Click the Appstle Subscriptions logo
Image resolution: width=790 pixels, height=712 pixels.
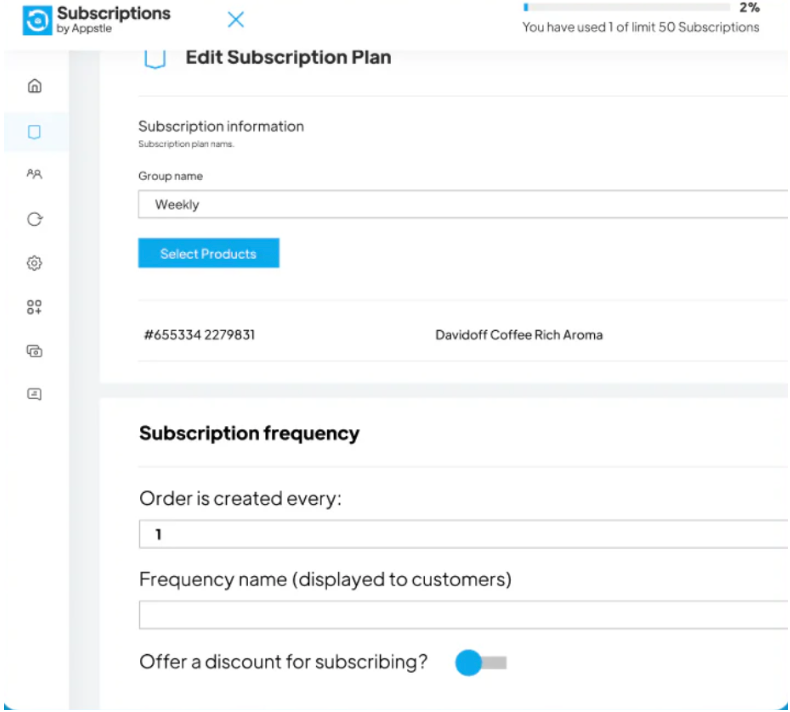[37, 21]
